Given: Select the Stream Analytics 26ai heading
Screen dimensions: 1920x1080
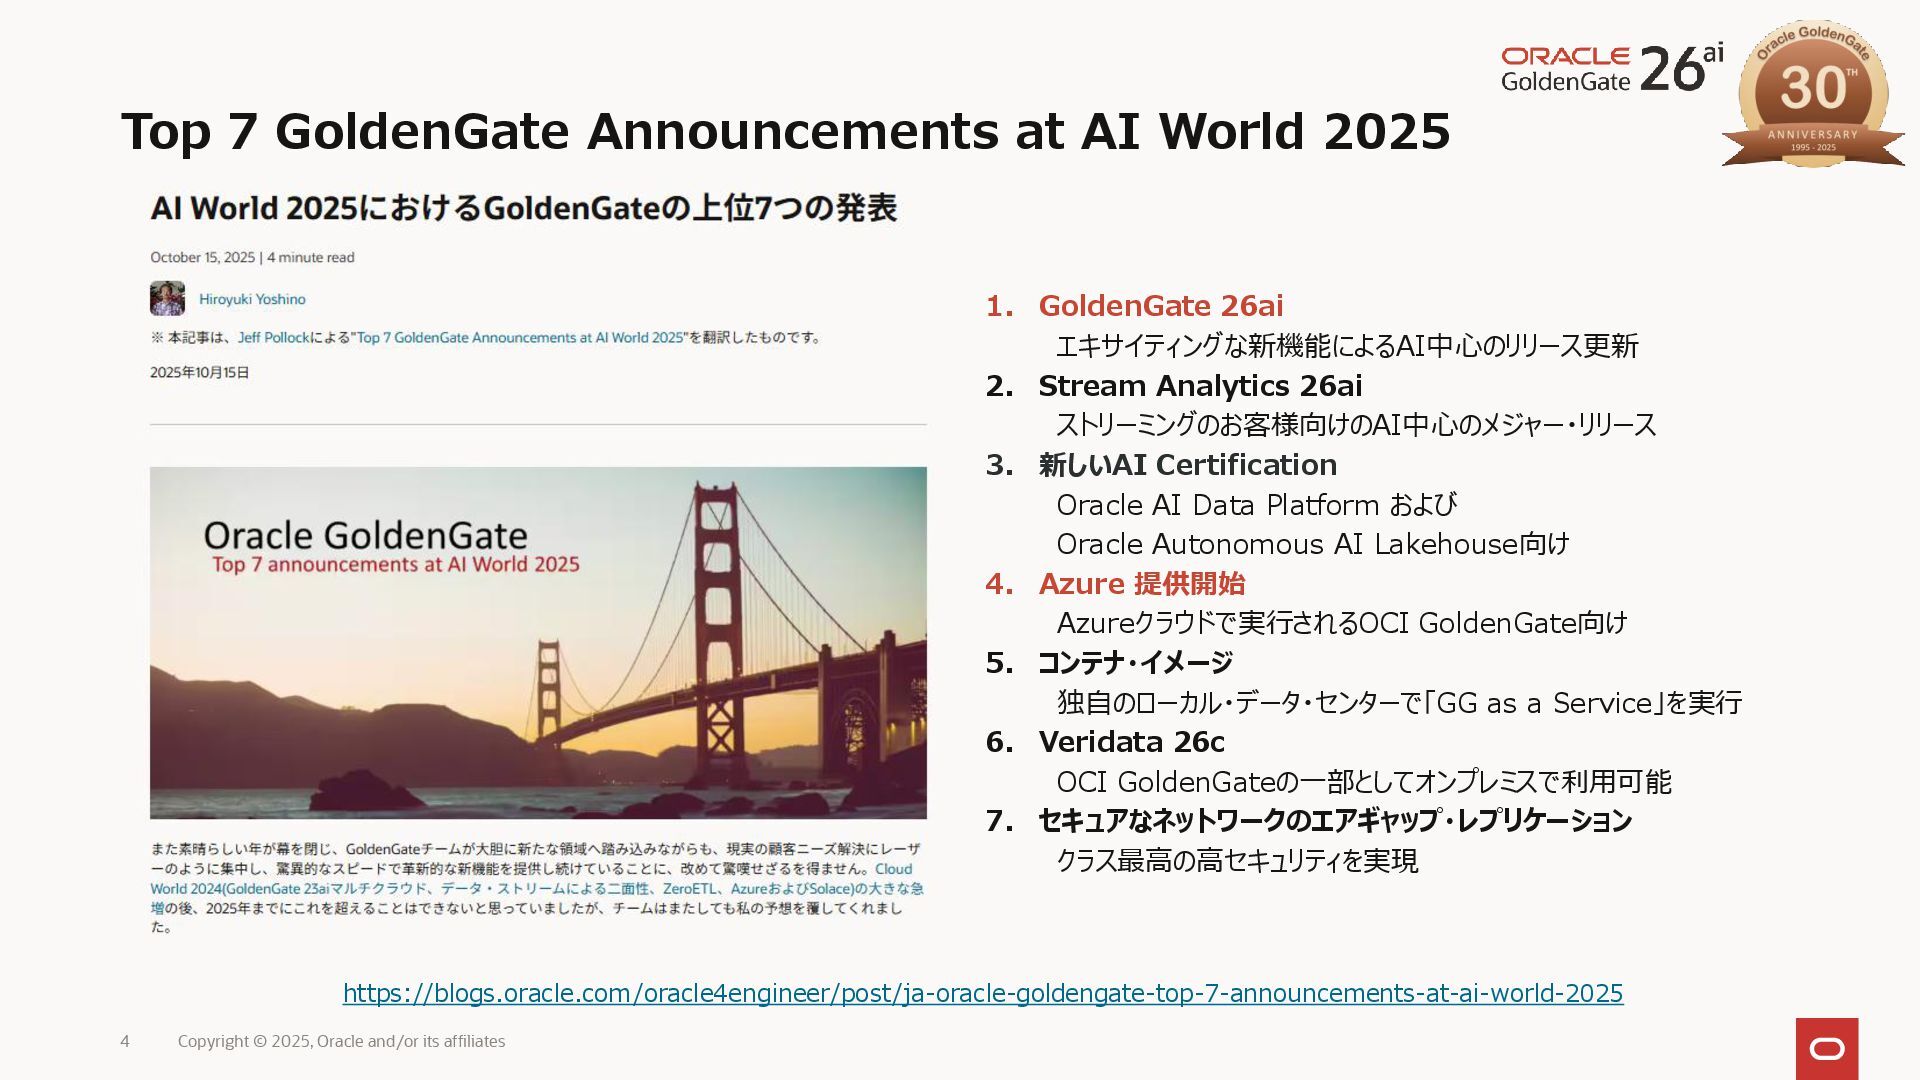Looking at the screenshot, I should 1199,386.
